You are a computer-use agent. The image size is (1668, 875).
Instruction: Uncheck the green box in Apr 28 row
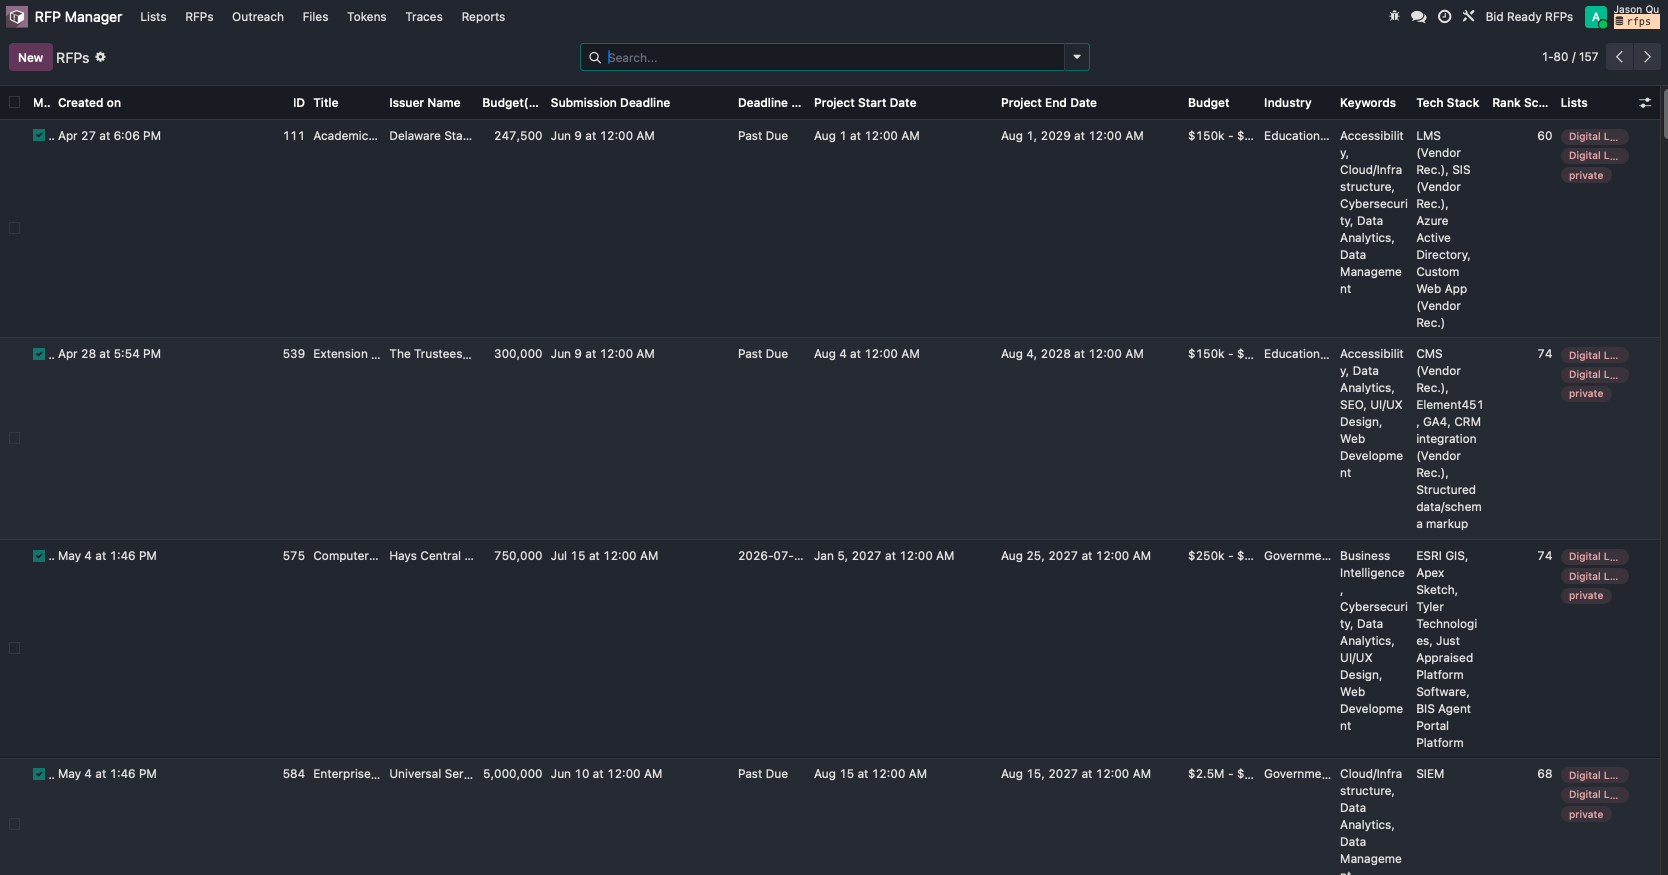coord(39,354)
